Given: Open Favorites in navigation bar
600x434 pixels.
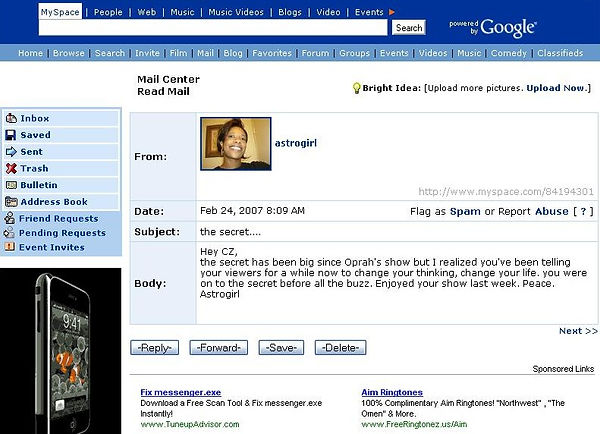Looking at the screenshot, I should tap(272, 53).
